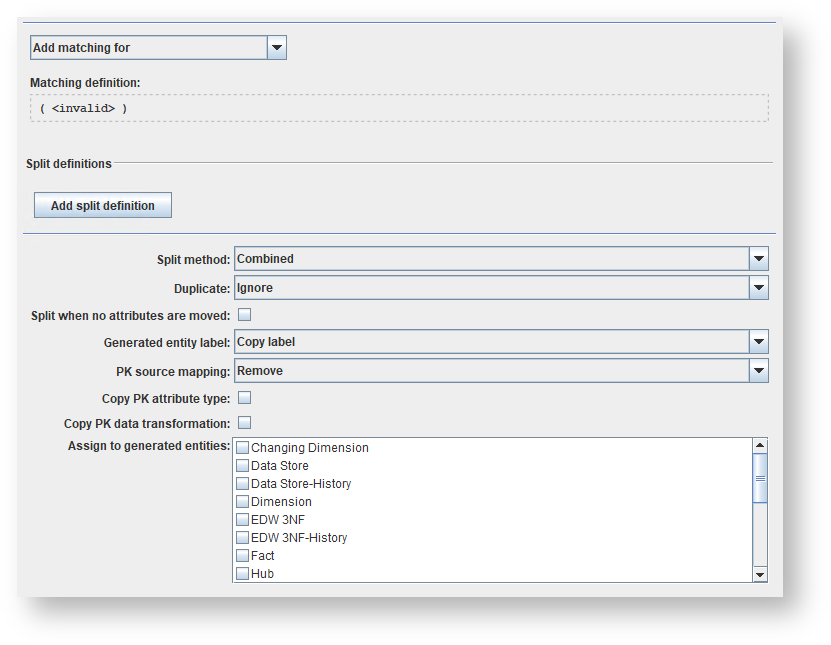Check the Data Store entity type

pos(242,466)
